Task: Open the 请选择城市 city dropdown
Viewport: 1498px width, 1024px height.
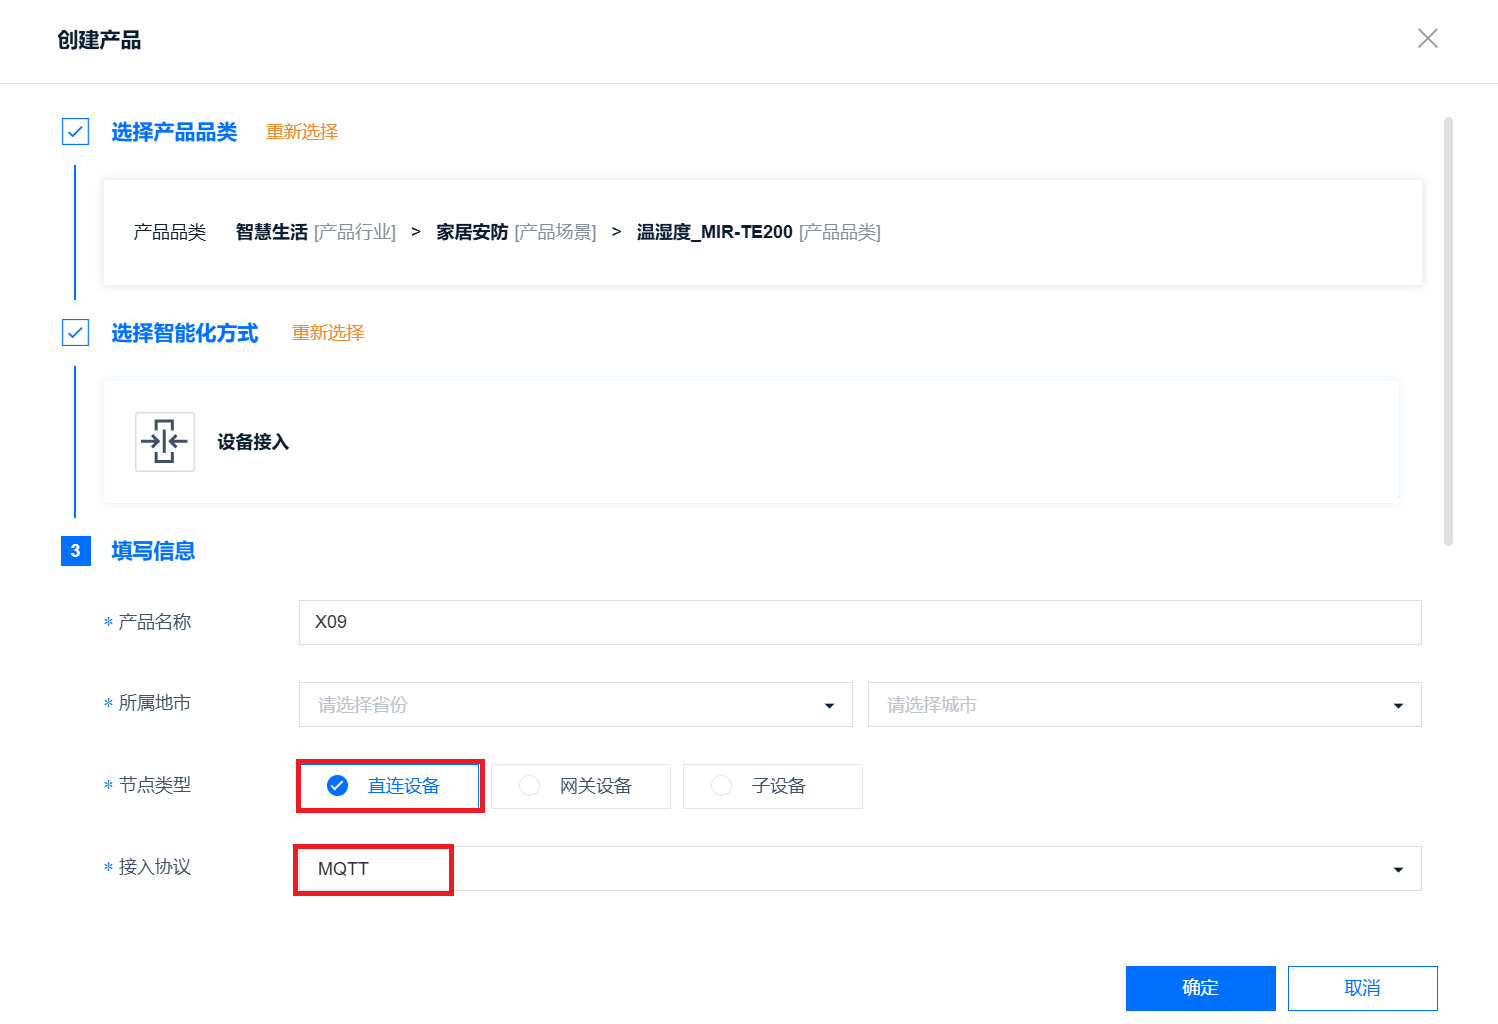Action: pyautogui.click(x=1145, y=705)
